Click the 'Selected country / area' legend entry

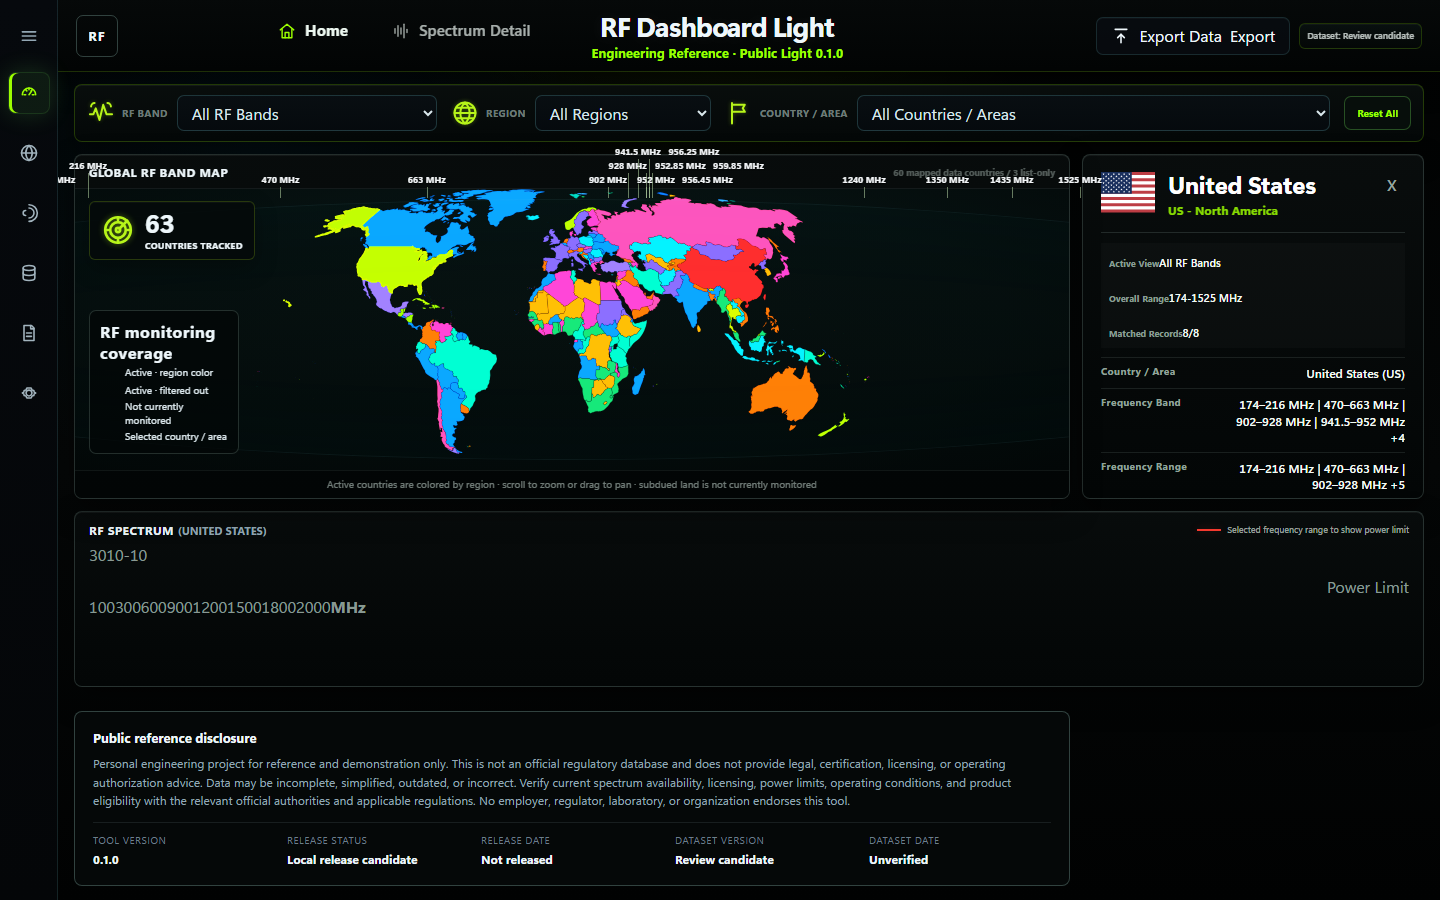pos(175,437)
